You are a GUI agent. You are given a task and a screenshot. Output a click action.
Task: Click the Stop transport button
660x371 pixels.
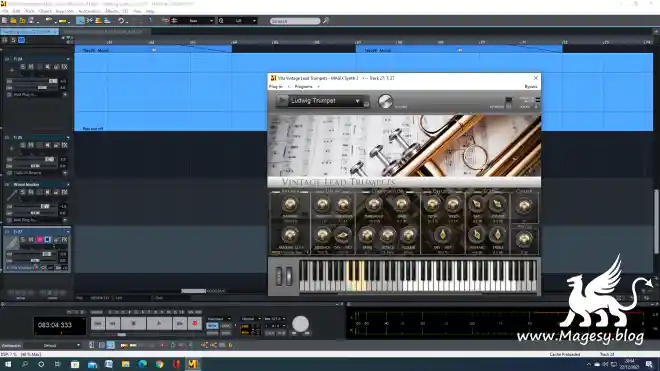coord(133,323)
